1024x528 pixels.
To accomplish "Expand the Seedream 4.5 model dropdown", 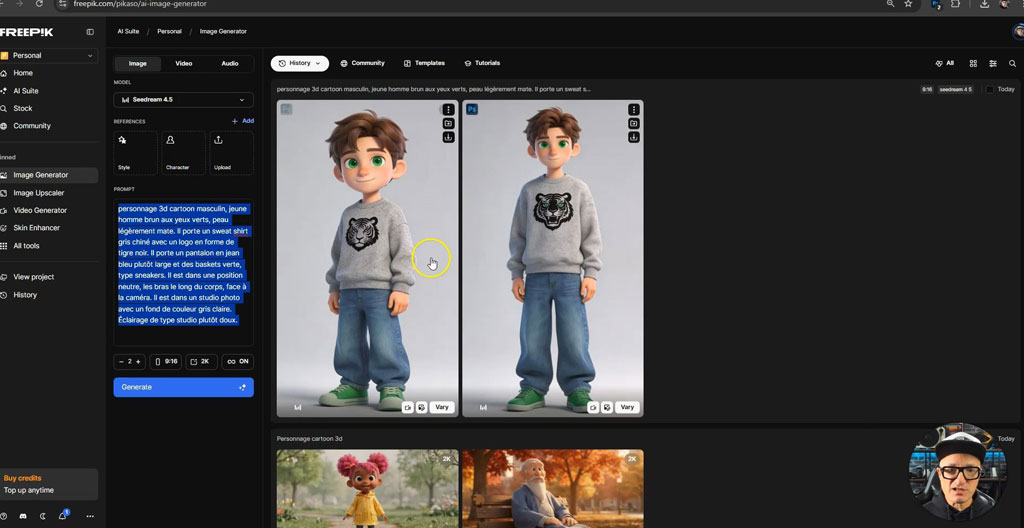I will (184, 100).
